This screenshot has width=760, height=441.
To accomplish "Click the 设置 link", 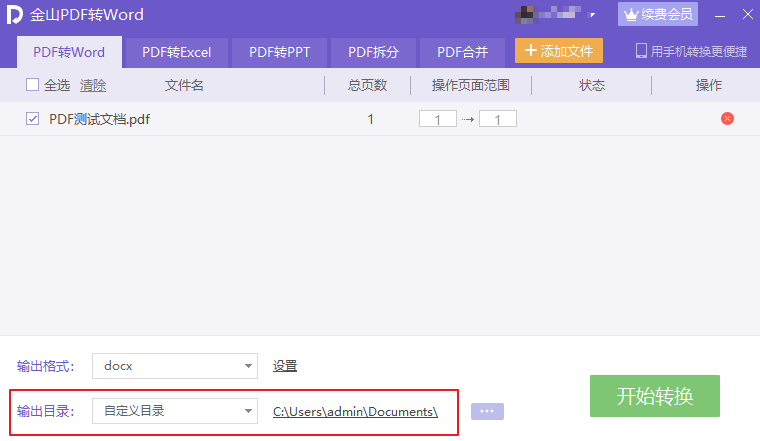I will [285, 366].
